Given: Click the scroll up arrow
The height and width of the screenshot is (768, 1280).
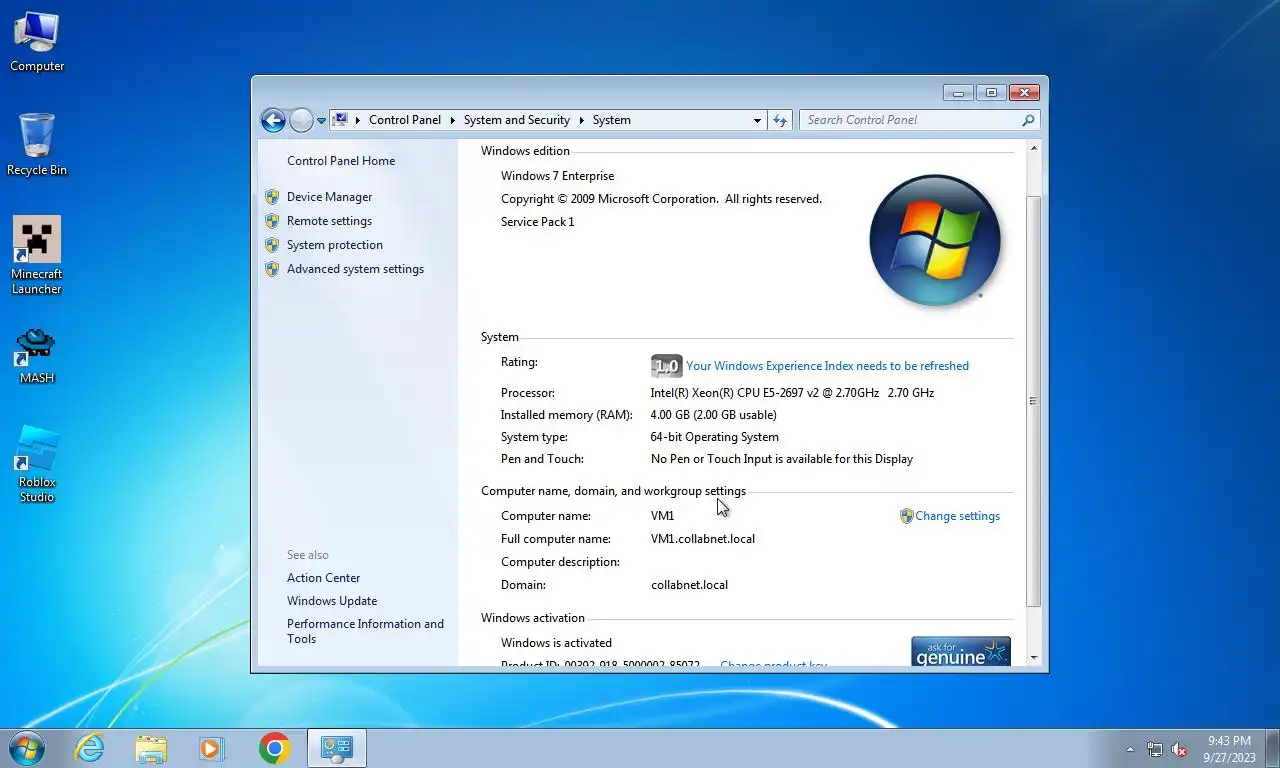Looking at the screenshot, I should pos(1034,148).
